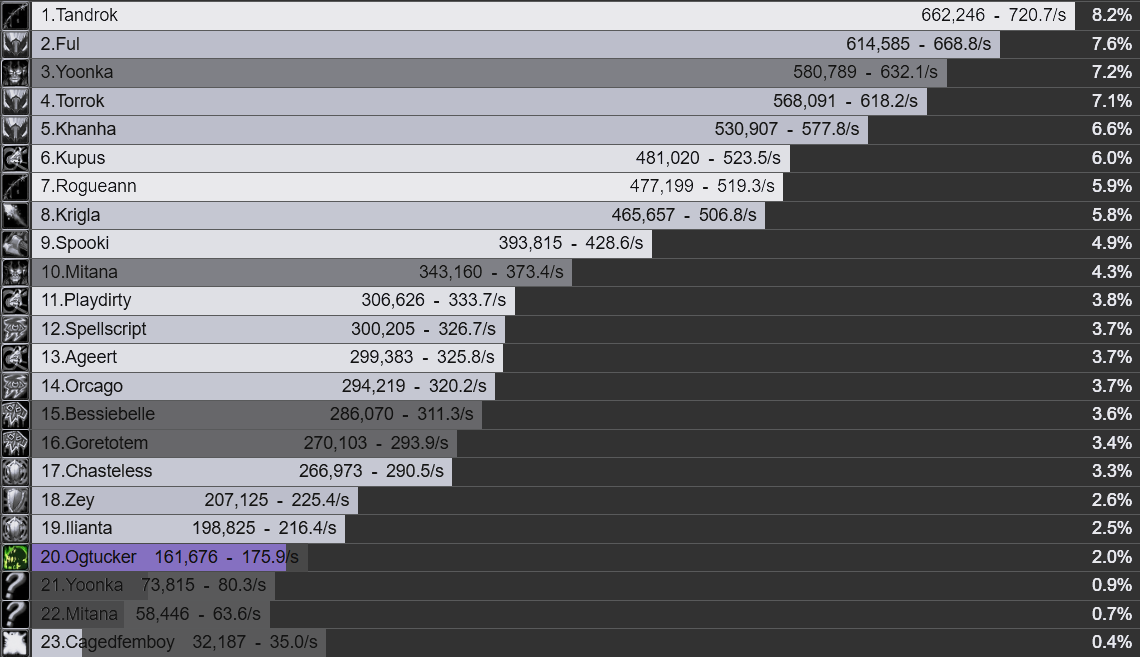Click the green icon beside 20.Ogtucker
Image resolution: width=1140 pixels, height=657 pixels.
(15, 557)
